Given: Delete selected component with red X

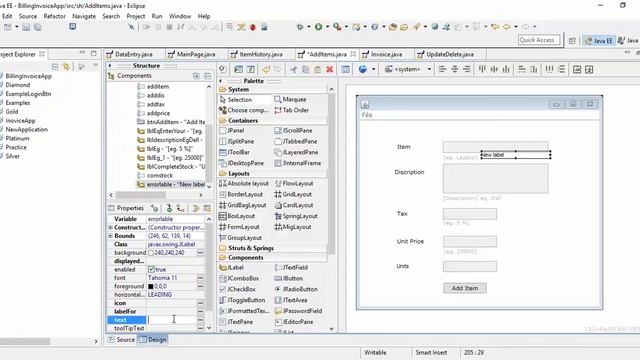Looking at the screenshot, I should pyautogui.click(x=330, y=69).
